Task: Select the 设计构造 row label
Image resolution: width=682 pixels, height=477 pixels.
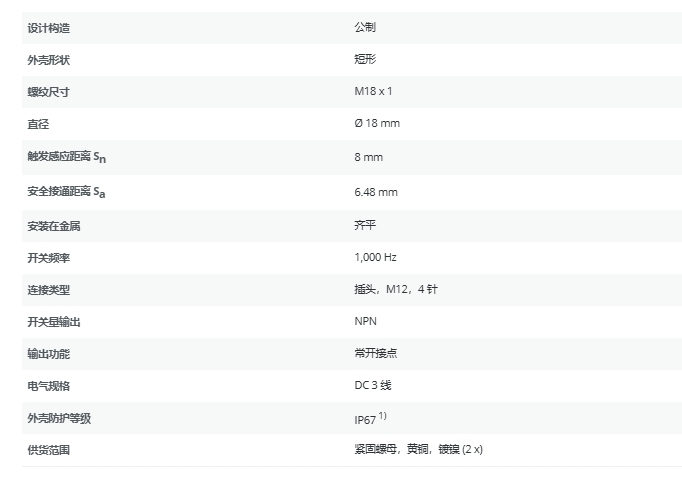Action: 48,28
